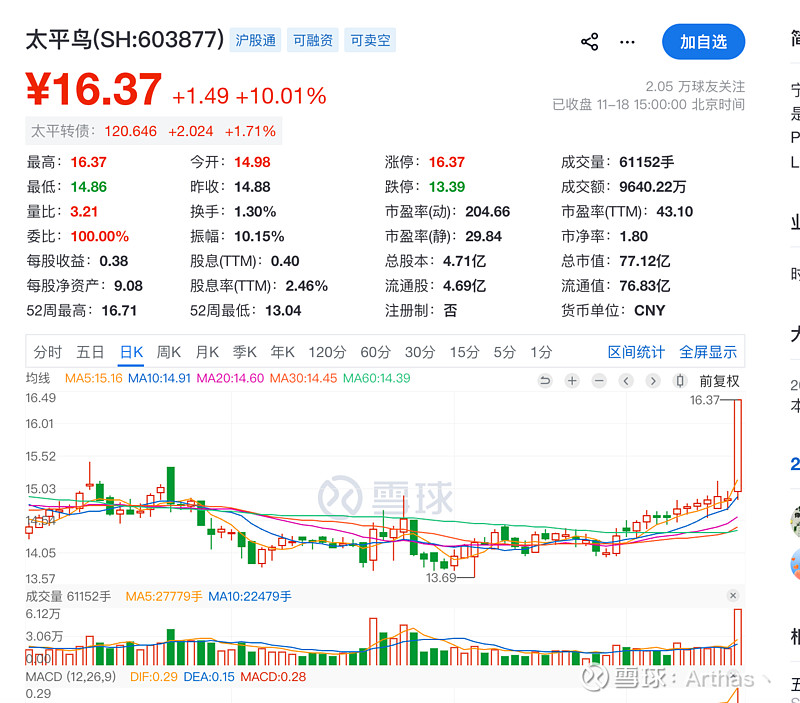Move chart right with the right arrow
The image size is (800, 703).
[653, 381]
